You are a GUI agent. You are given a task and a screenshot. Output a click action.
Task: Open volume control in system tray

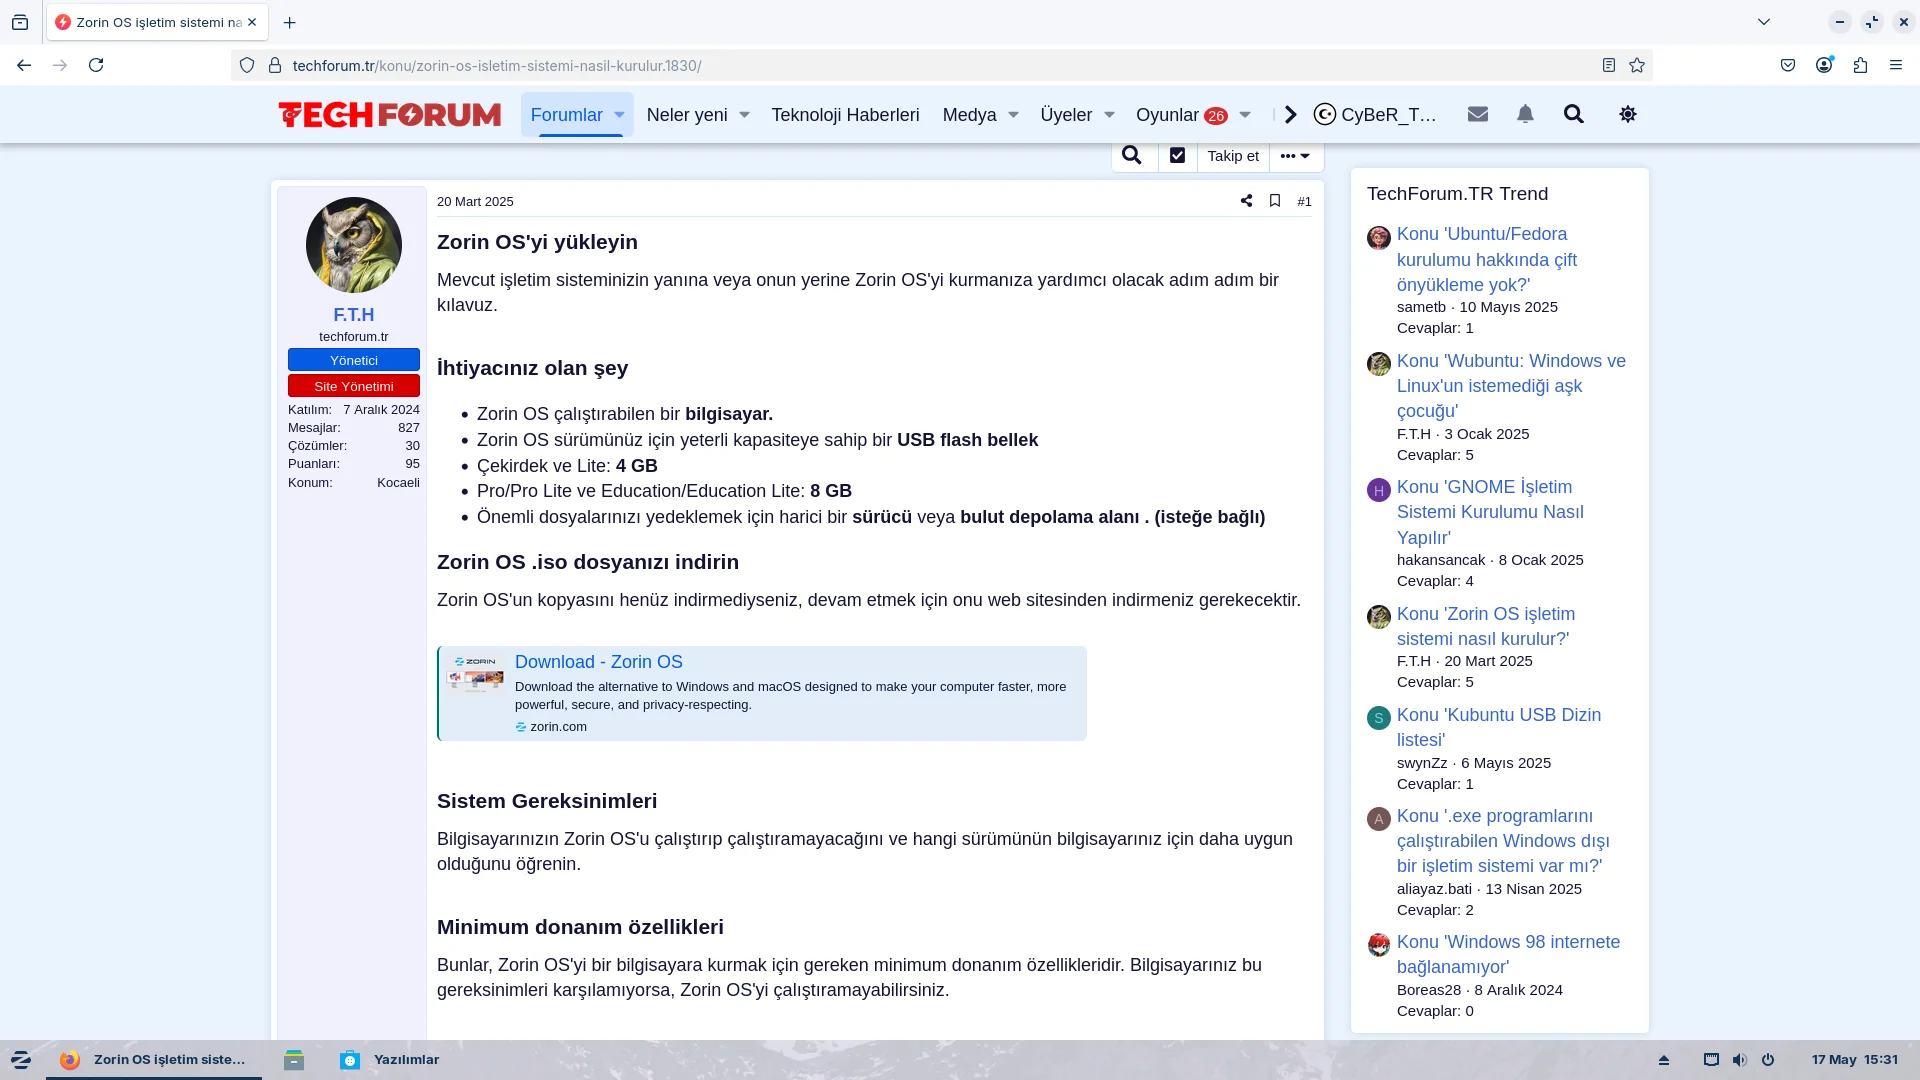(1739, 1060)
